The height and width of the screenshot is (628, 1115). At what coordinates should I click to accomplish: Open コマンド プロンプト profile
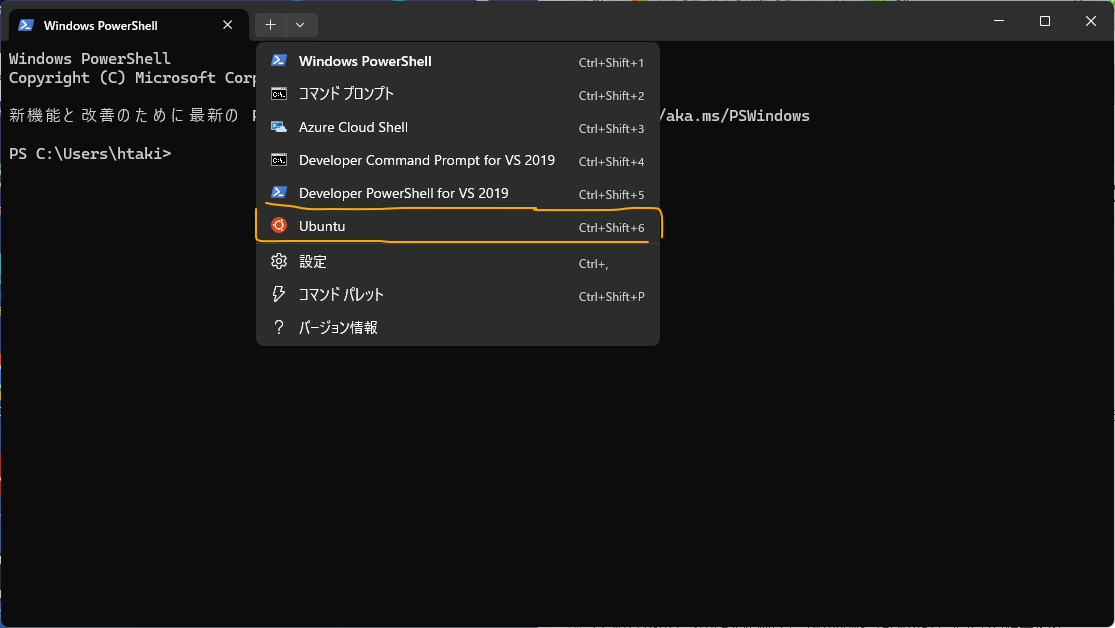pos(458,94)
